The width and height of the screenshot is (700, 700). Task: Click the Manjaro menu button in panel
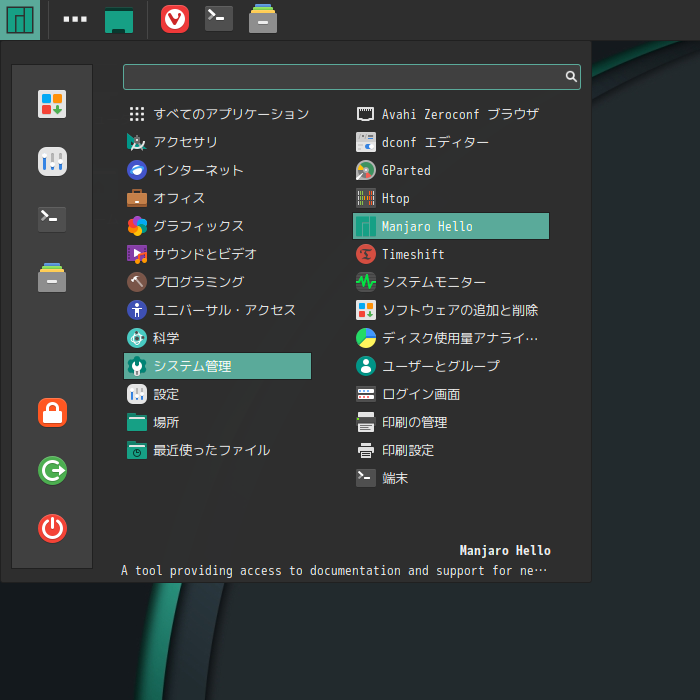coord(20,19)
